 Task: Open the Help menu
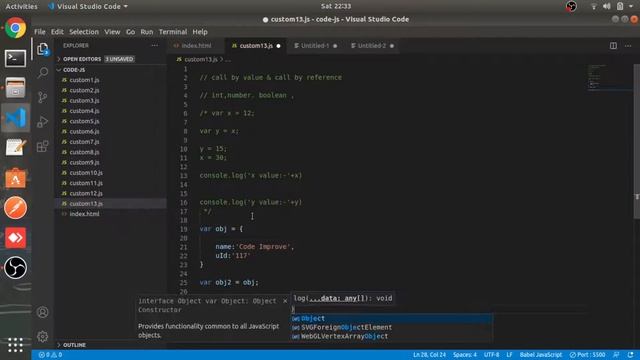point(200,32)
